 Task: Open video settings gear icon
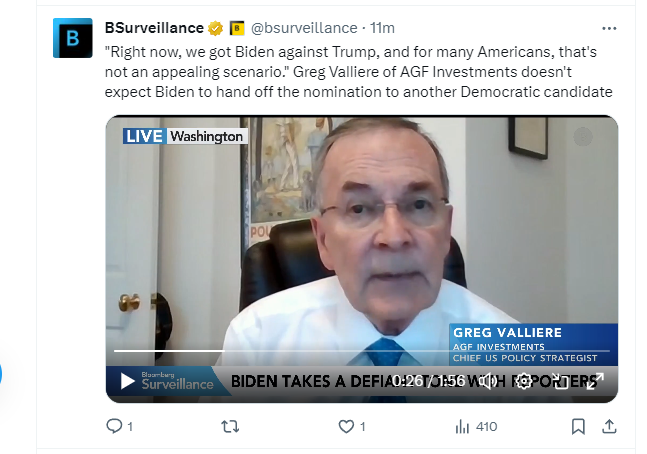524,381
